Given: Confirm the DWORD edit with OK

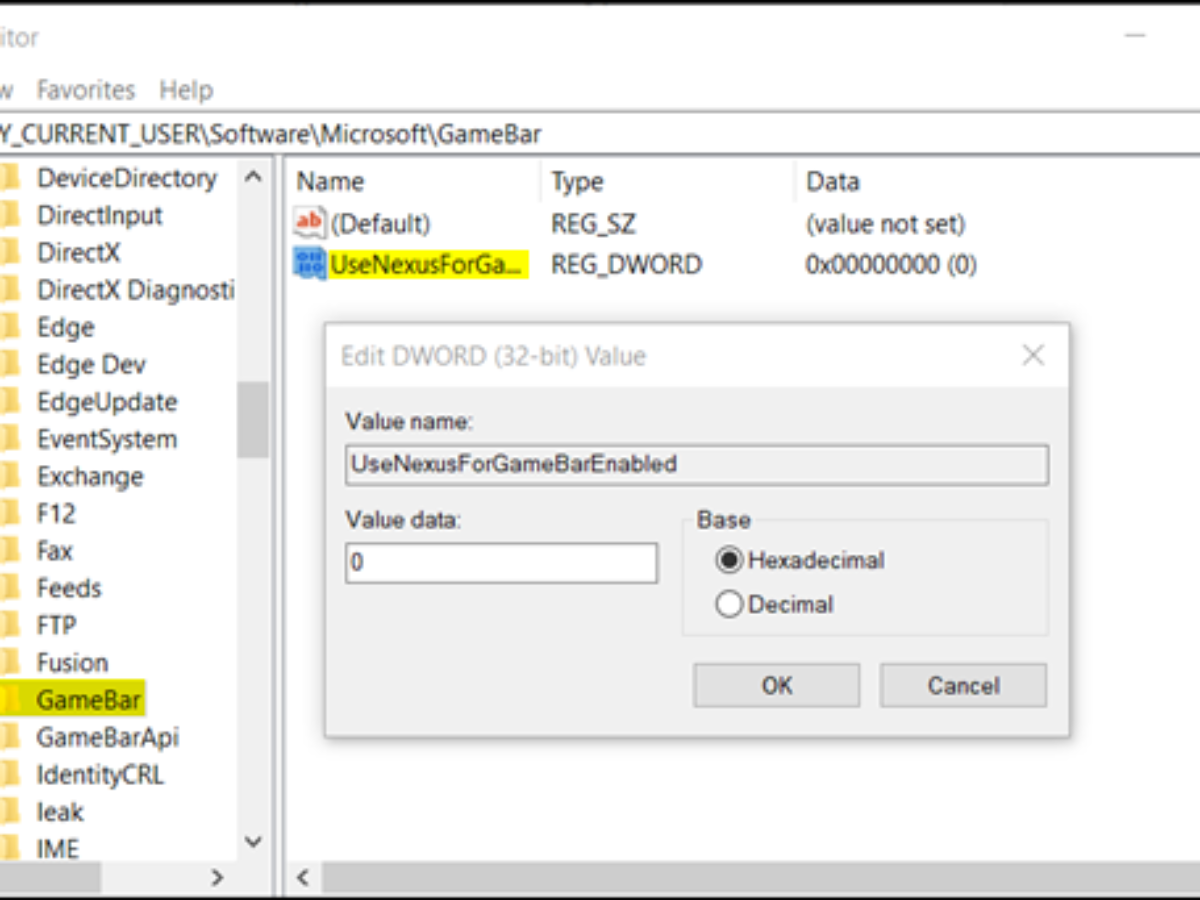Looking at the screenshot, I should point(777,685).
